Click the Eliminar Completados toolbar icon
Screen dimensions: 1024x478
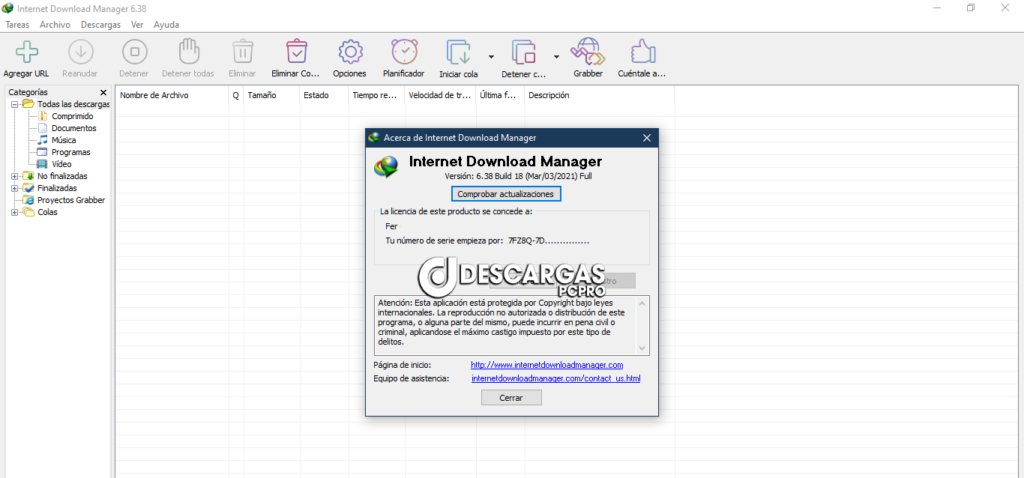296,52
